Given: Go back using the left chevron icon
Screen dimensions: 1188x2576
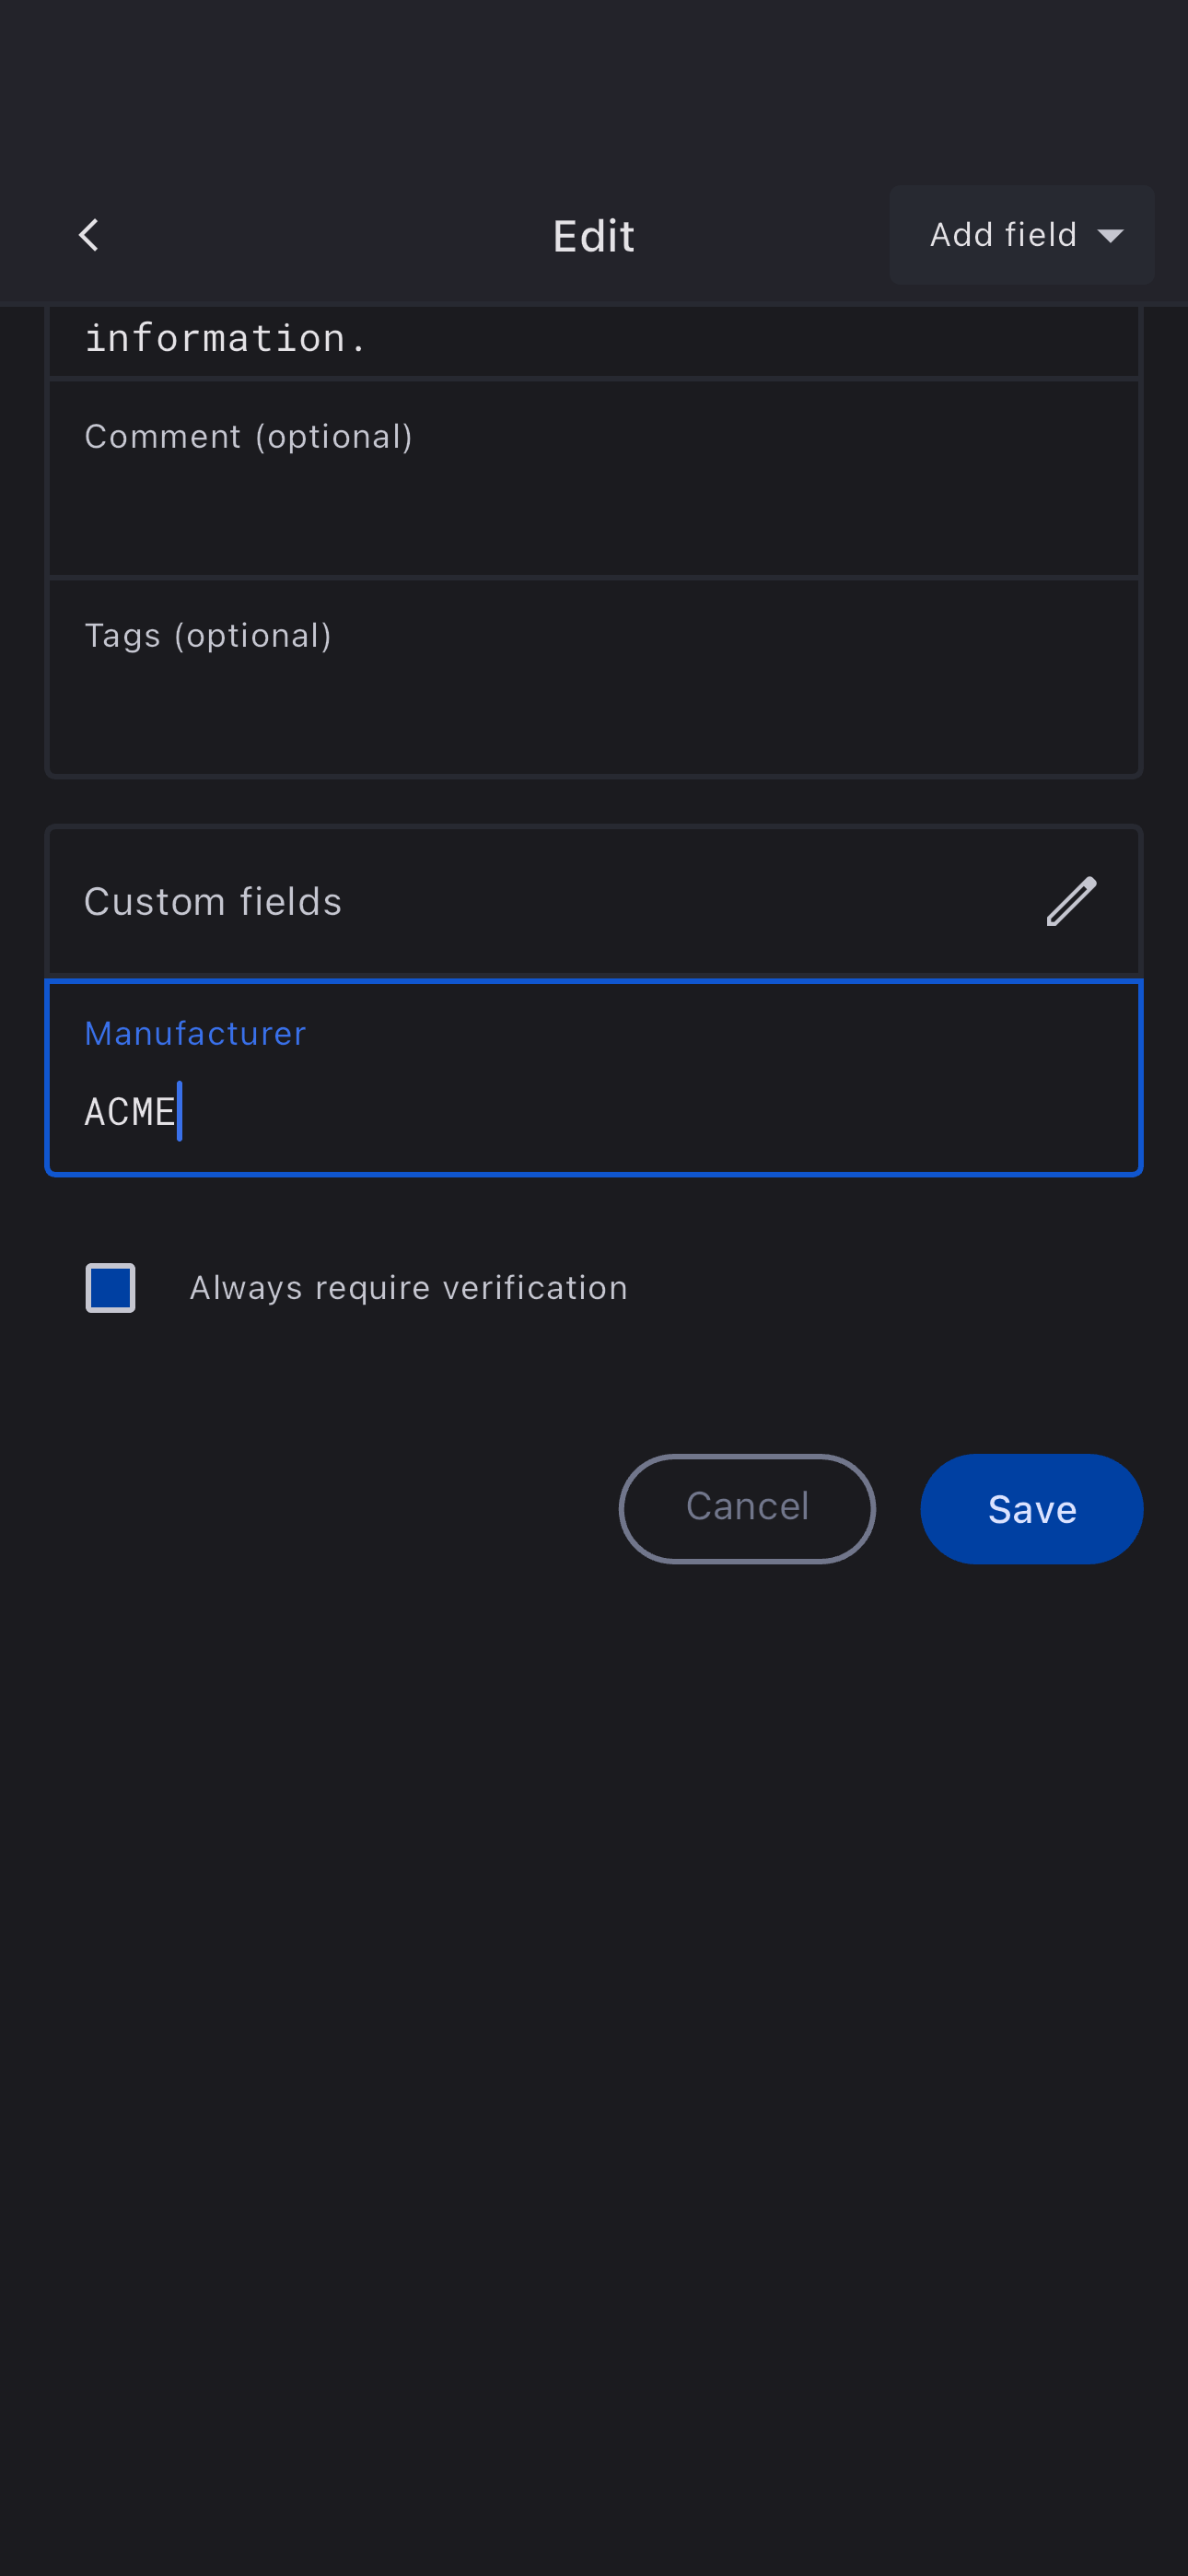Looking at the screenshot, I should click(89, 236).
